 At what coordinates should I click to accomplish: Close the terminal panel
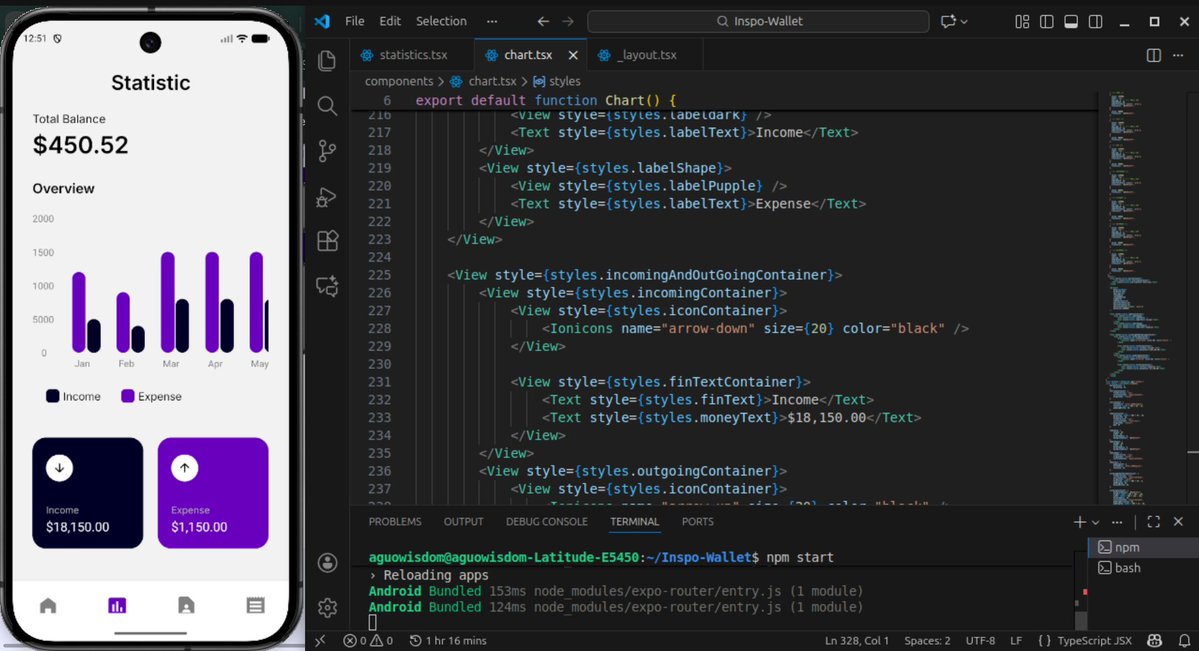tap(1178, 522)
